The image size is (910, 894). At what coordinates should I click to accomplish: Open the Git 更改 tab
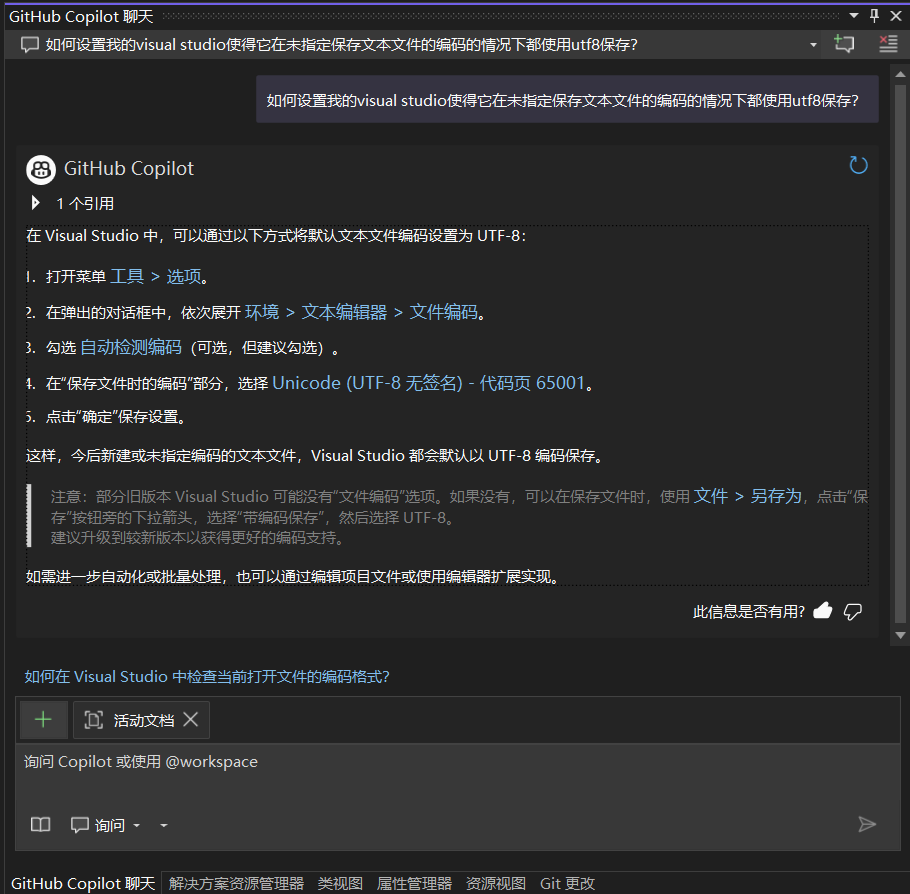(x=567, y=883)
